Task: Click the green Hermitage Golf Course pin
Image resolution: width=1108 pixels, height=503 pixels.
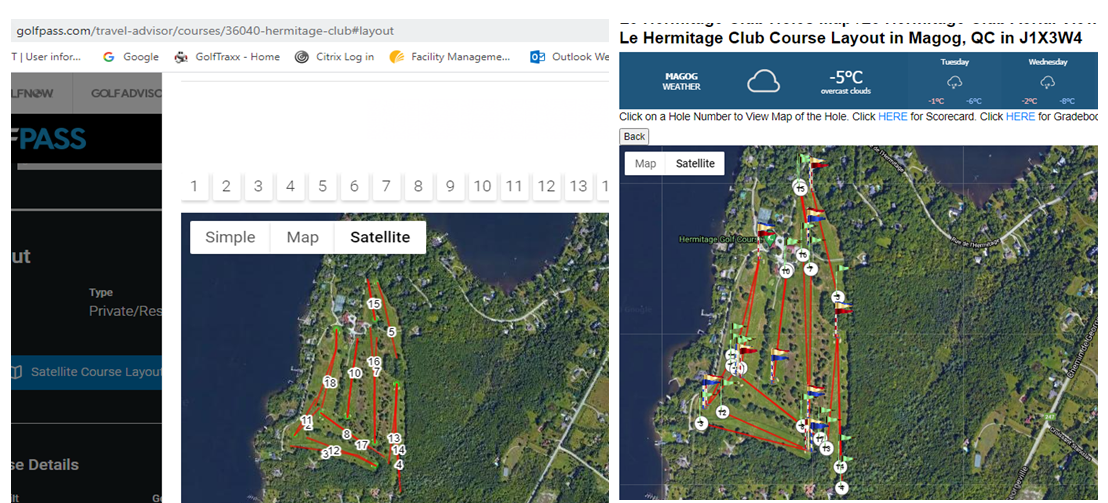Action: (x=770, y=240)
